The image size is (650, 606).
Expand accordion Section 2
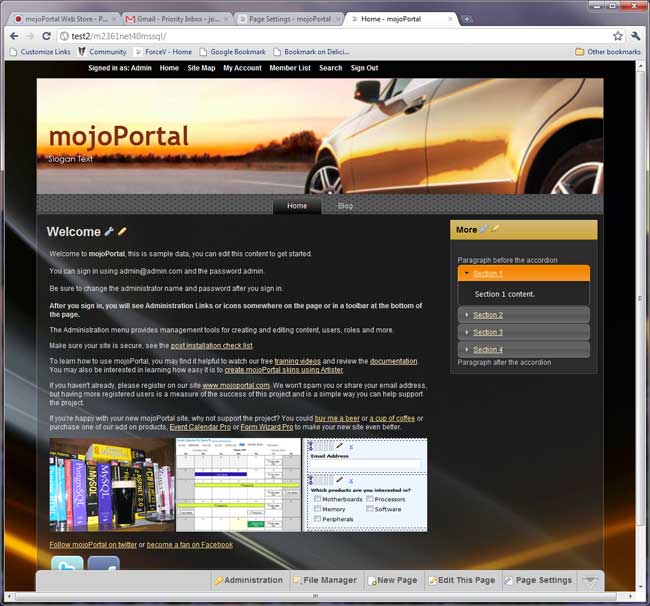pyautogui.click(x=487, y=315)
